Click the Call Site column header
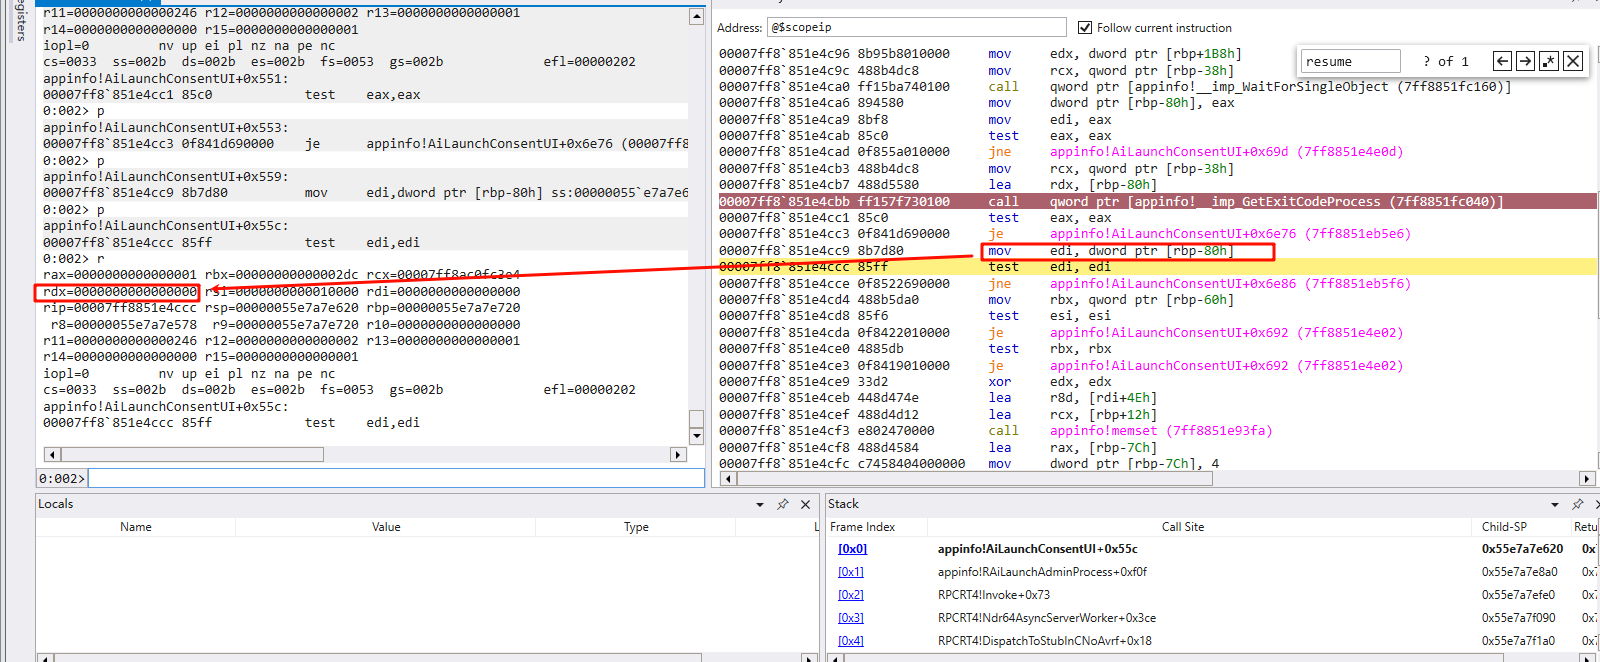The image size is (1600, 662). (1183, 527)
